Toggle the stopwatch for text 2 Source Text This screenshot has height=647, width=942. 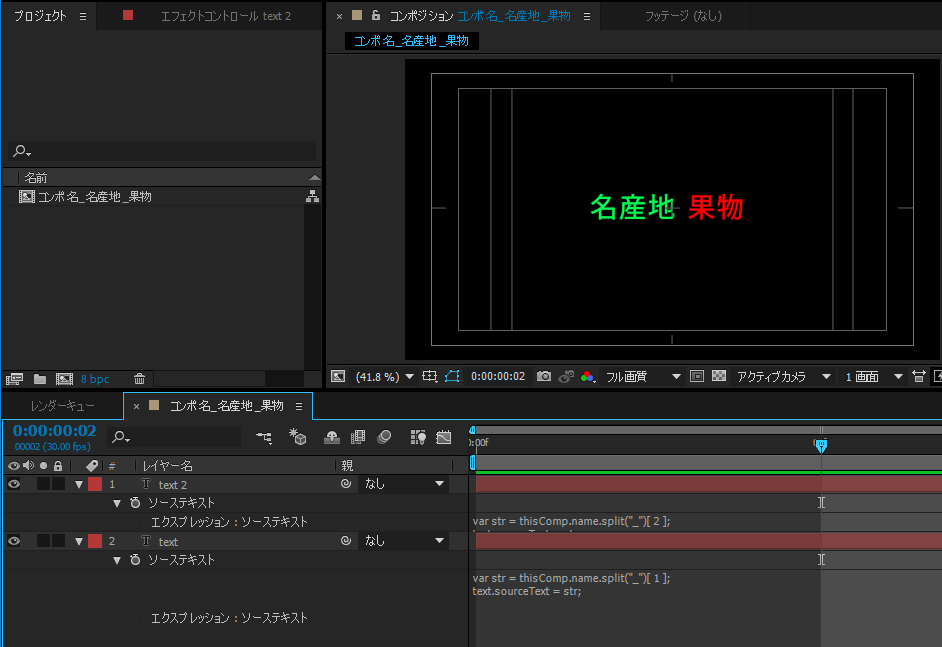[135, 503]
